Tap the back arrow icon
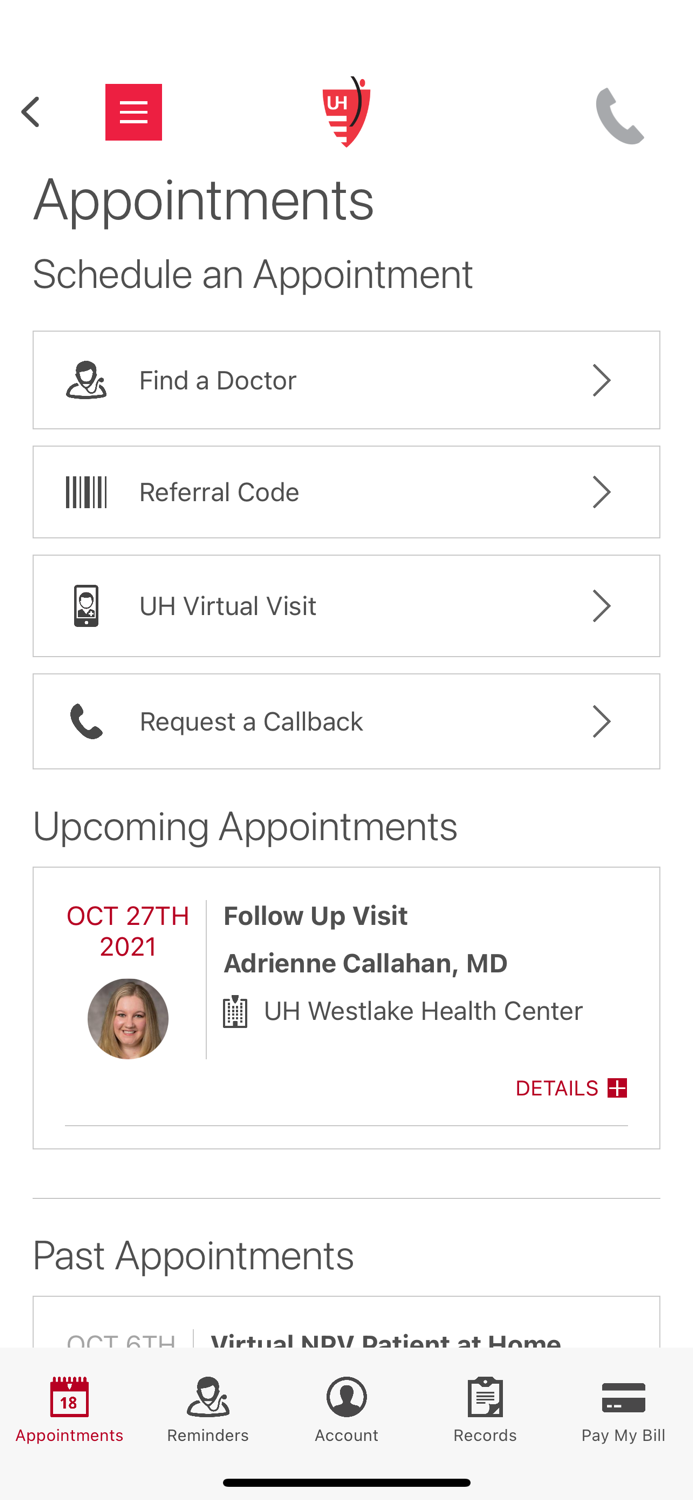The image size is (693, 1500). [31, 112]
